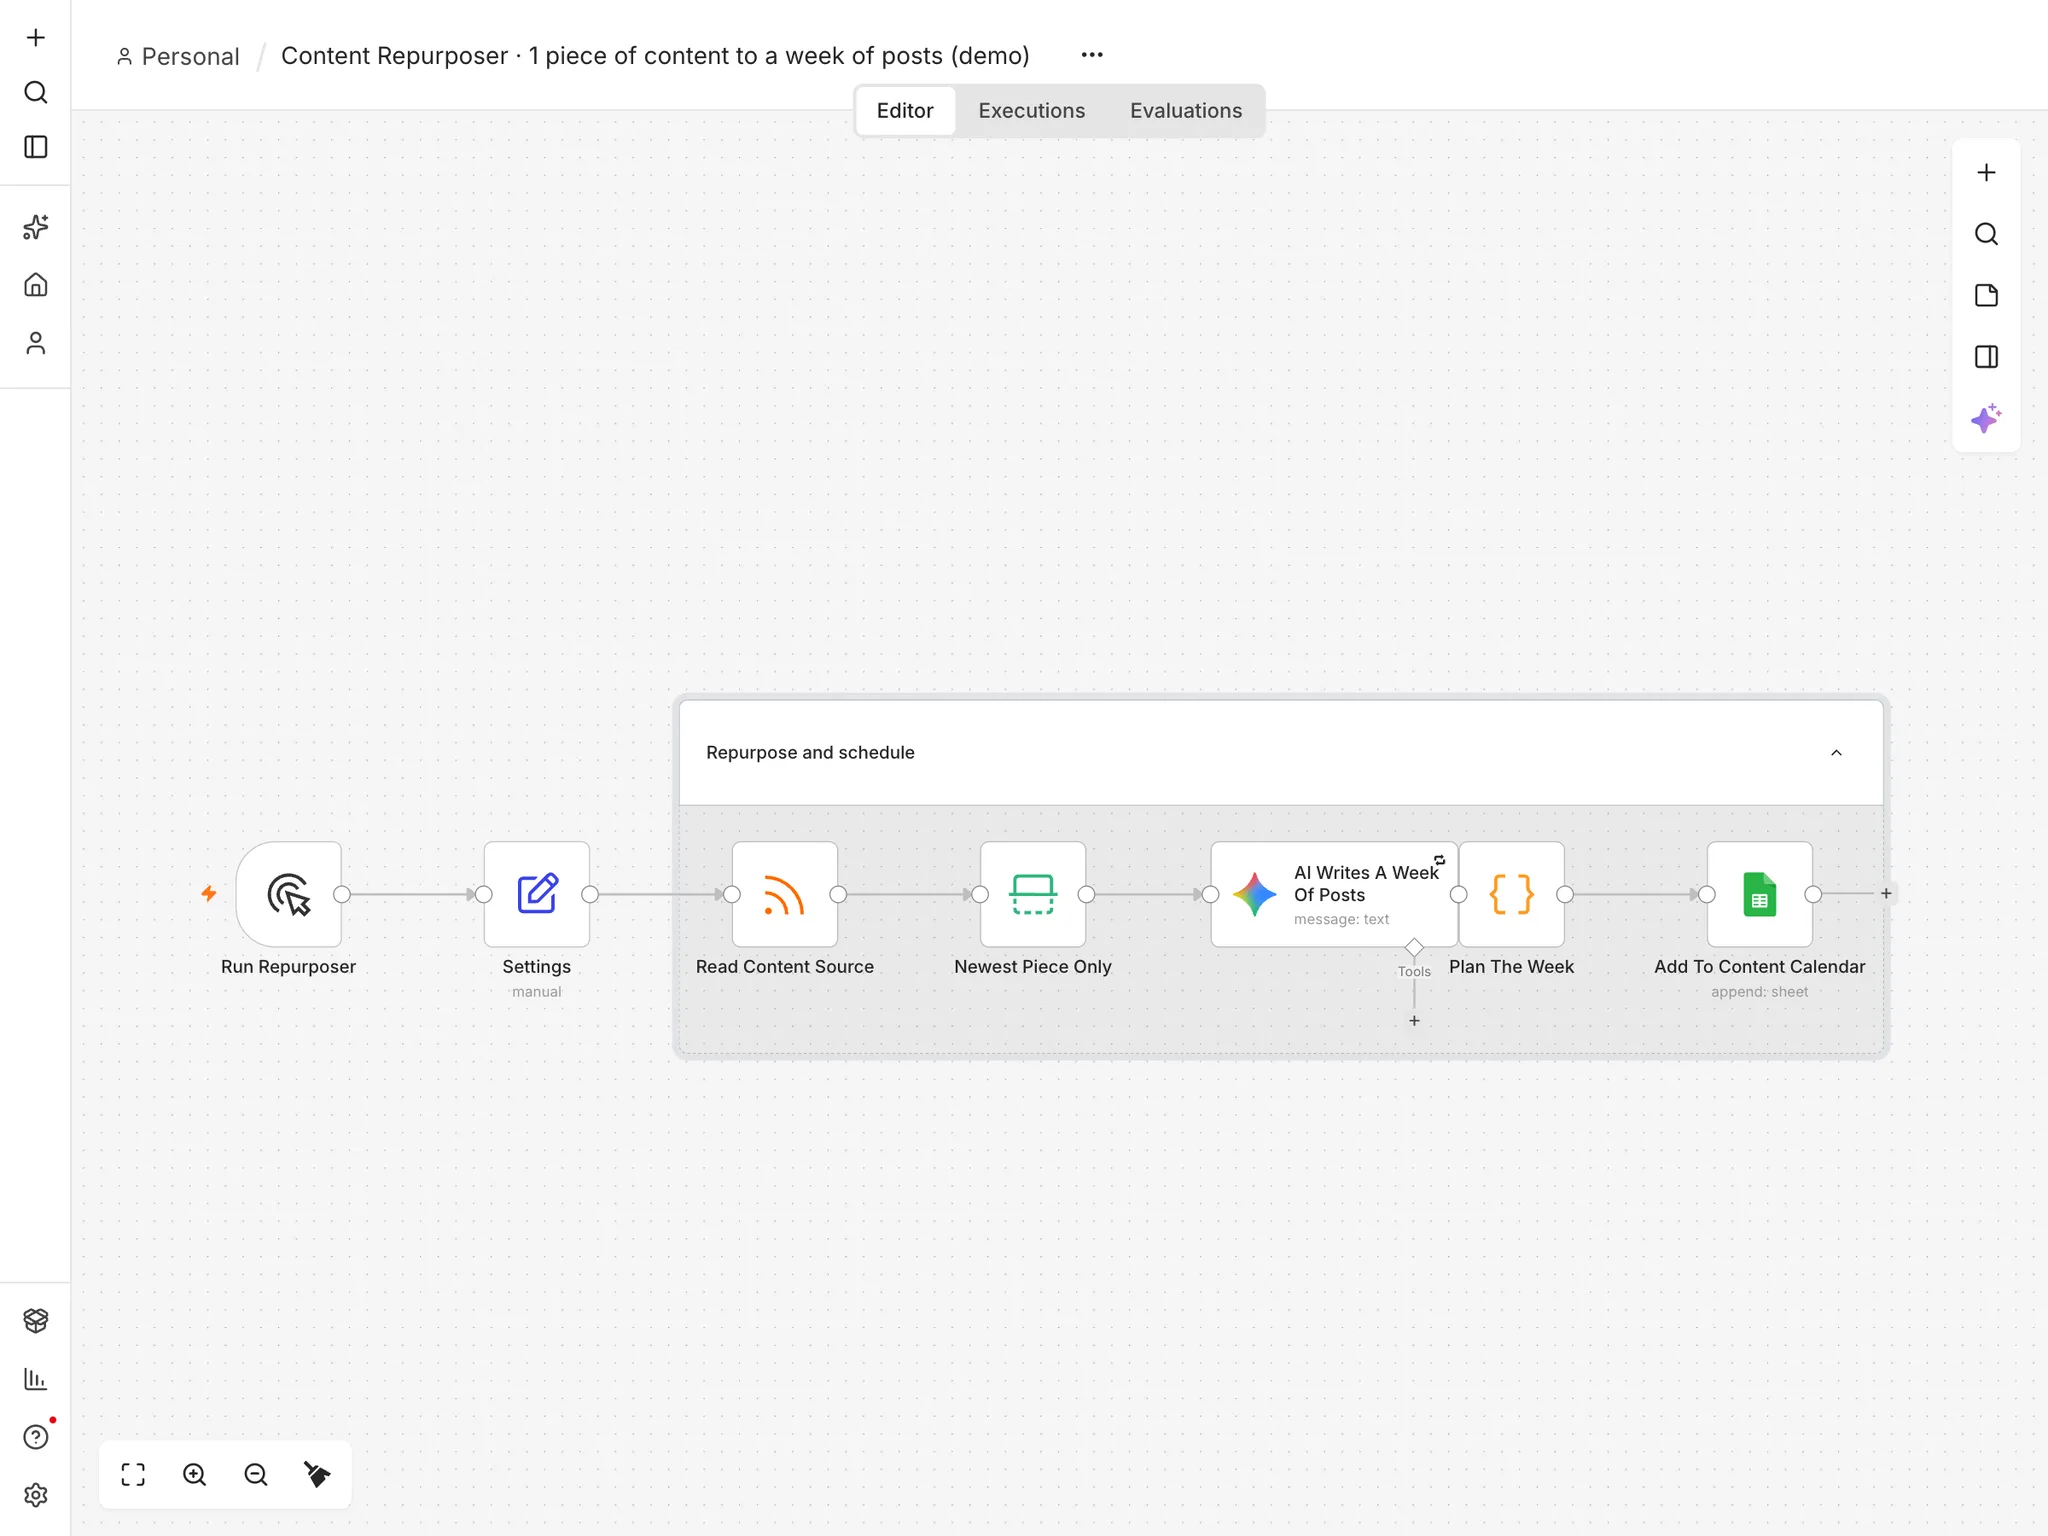This screenshot has width=2048, height=1536.
Task: Zoom out on the canvas
Action: click(256, 1474)
